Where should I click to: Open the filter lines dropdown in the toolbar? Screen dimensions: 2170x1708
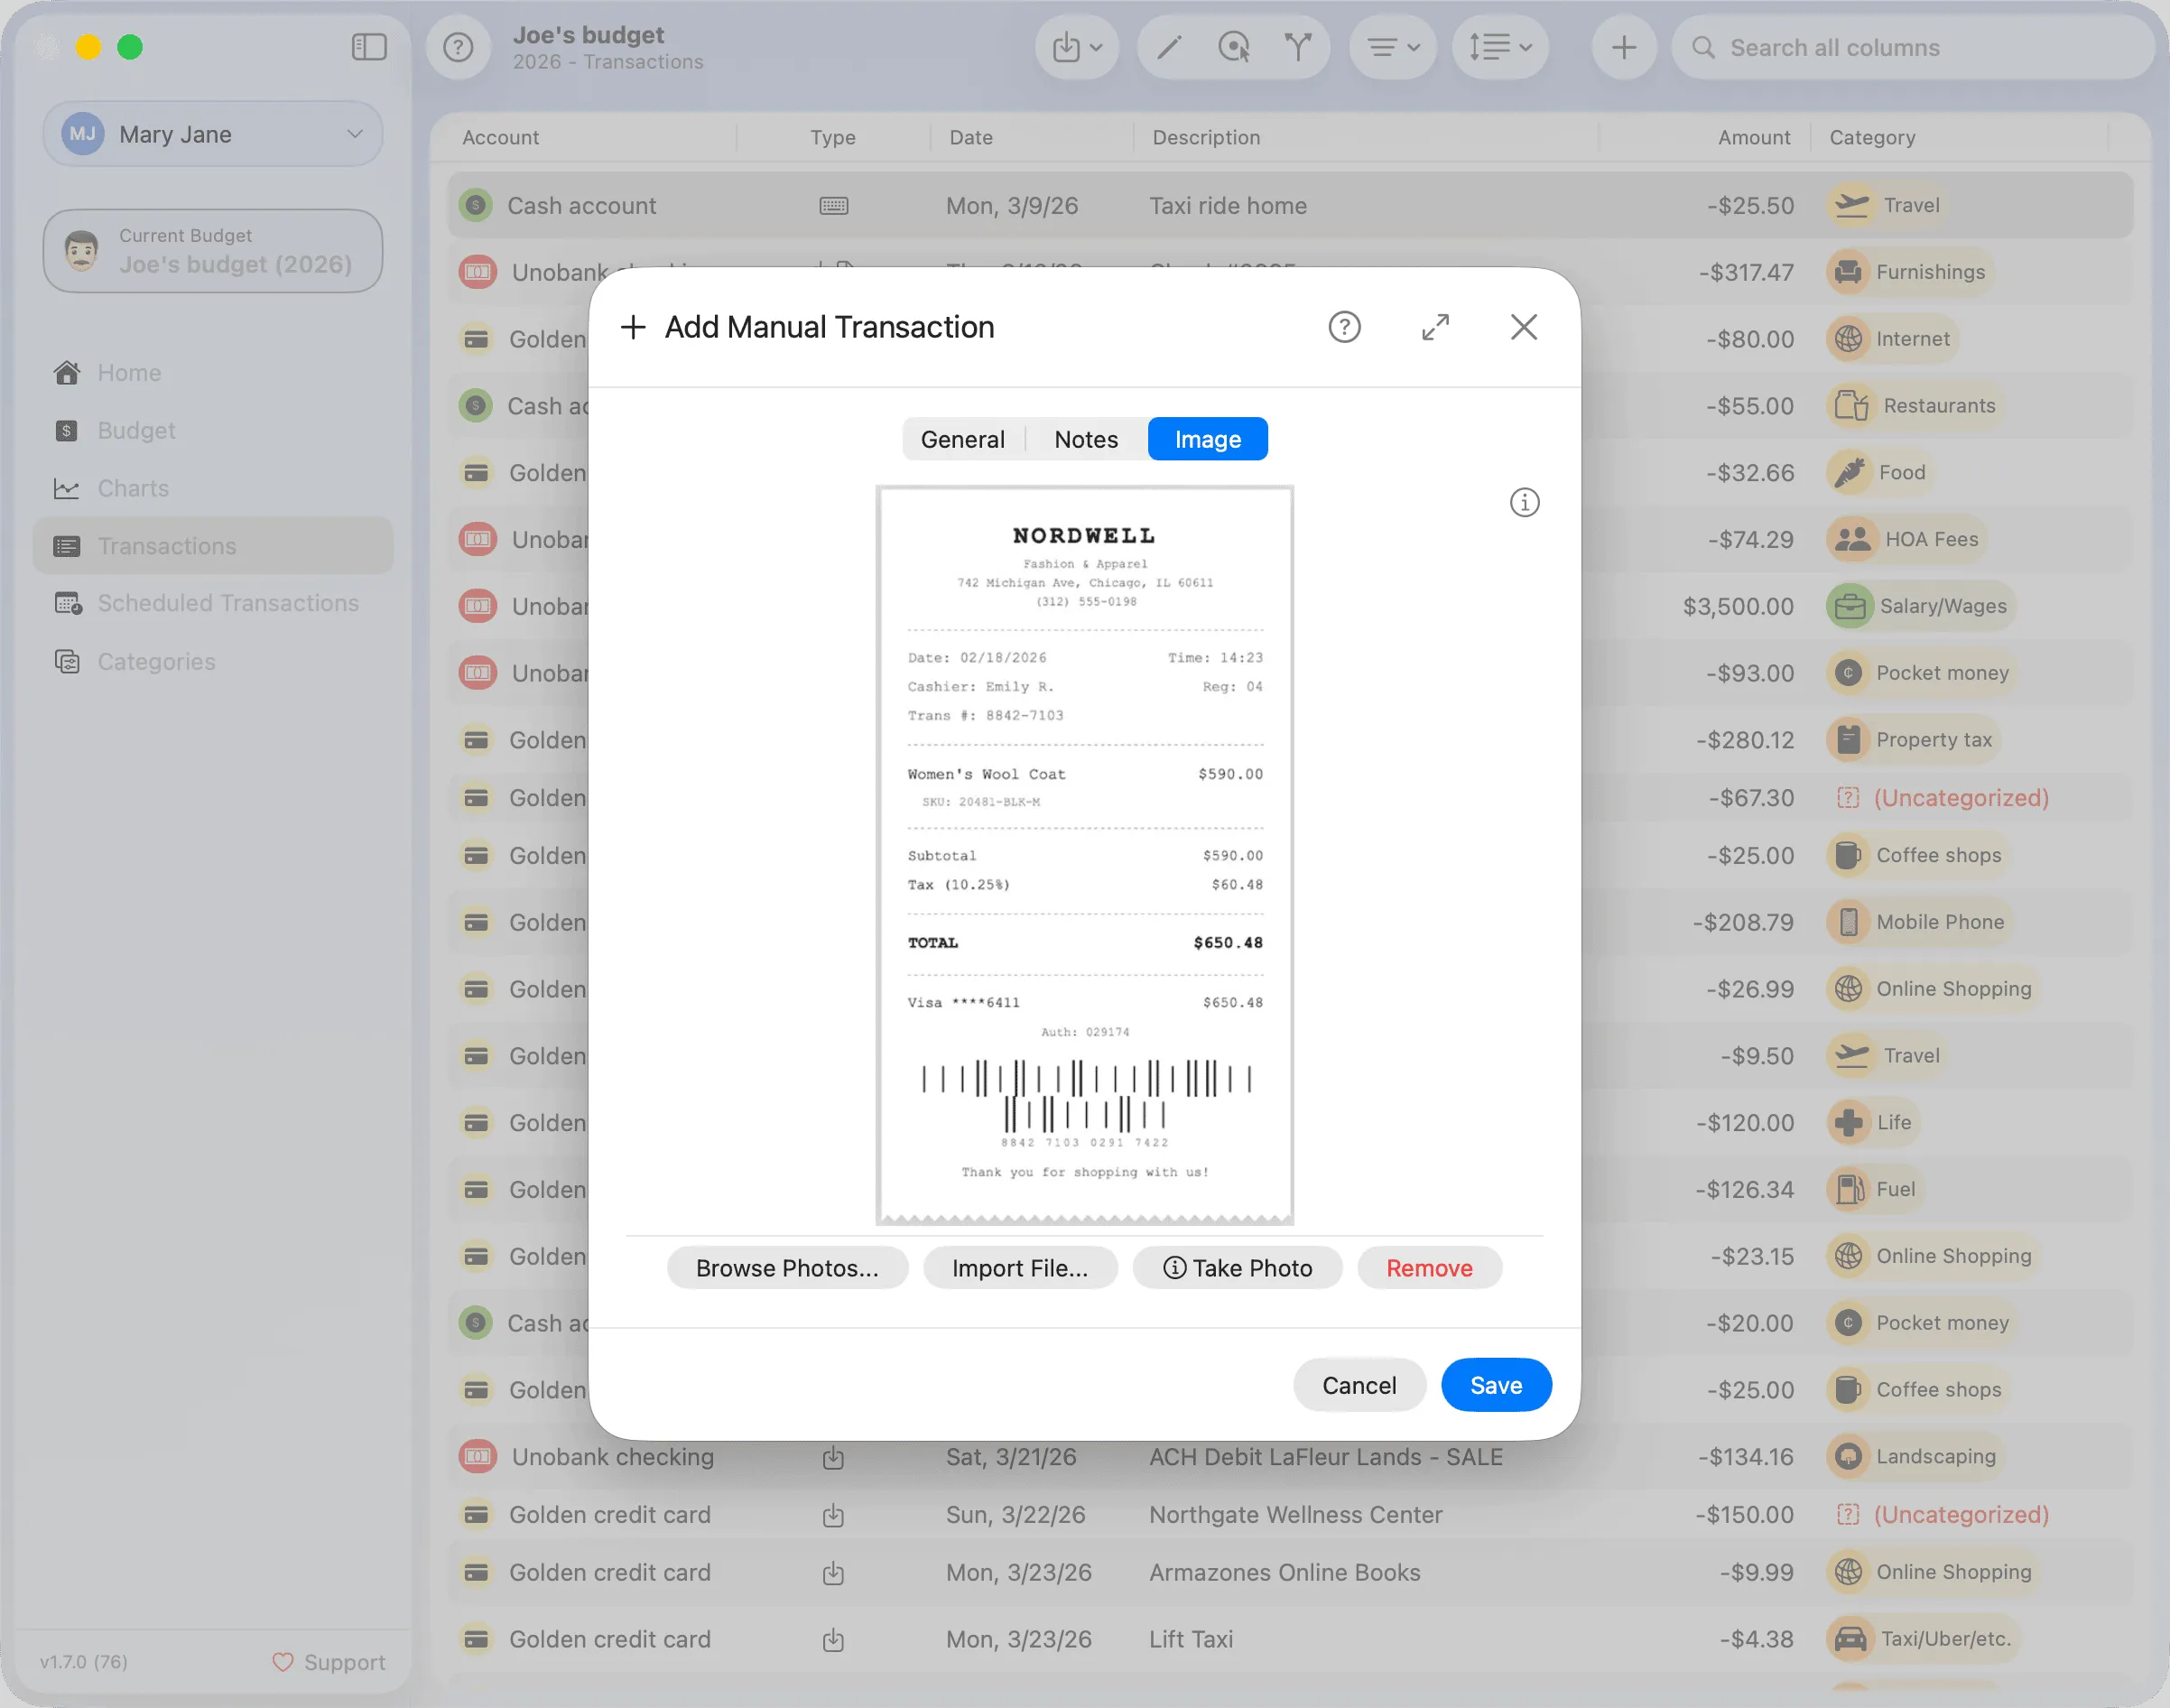[1393, 47]
